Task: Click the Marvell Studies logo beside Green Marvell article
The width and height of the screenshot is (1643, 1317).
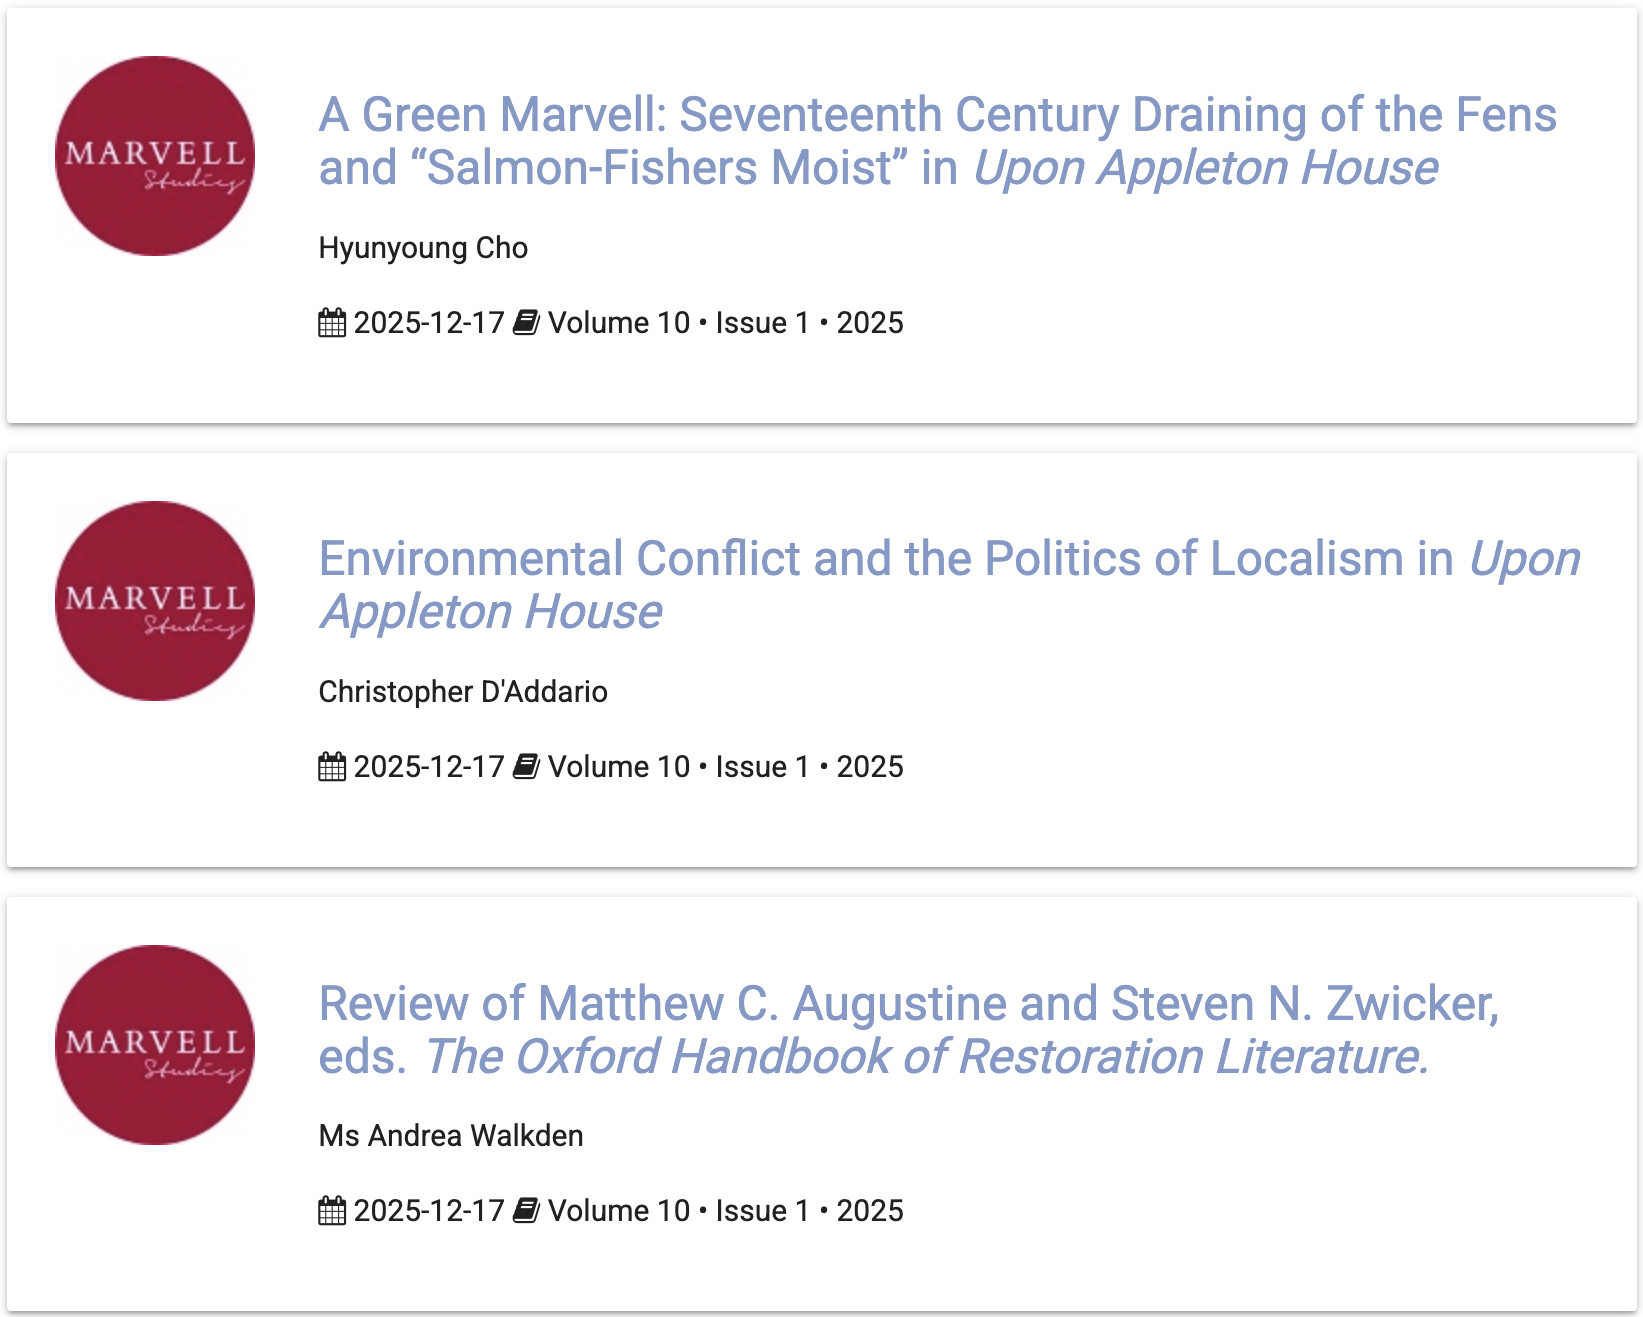Action: (155, 156)
